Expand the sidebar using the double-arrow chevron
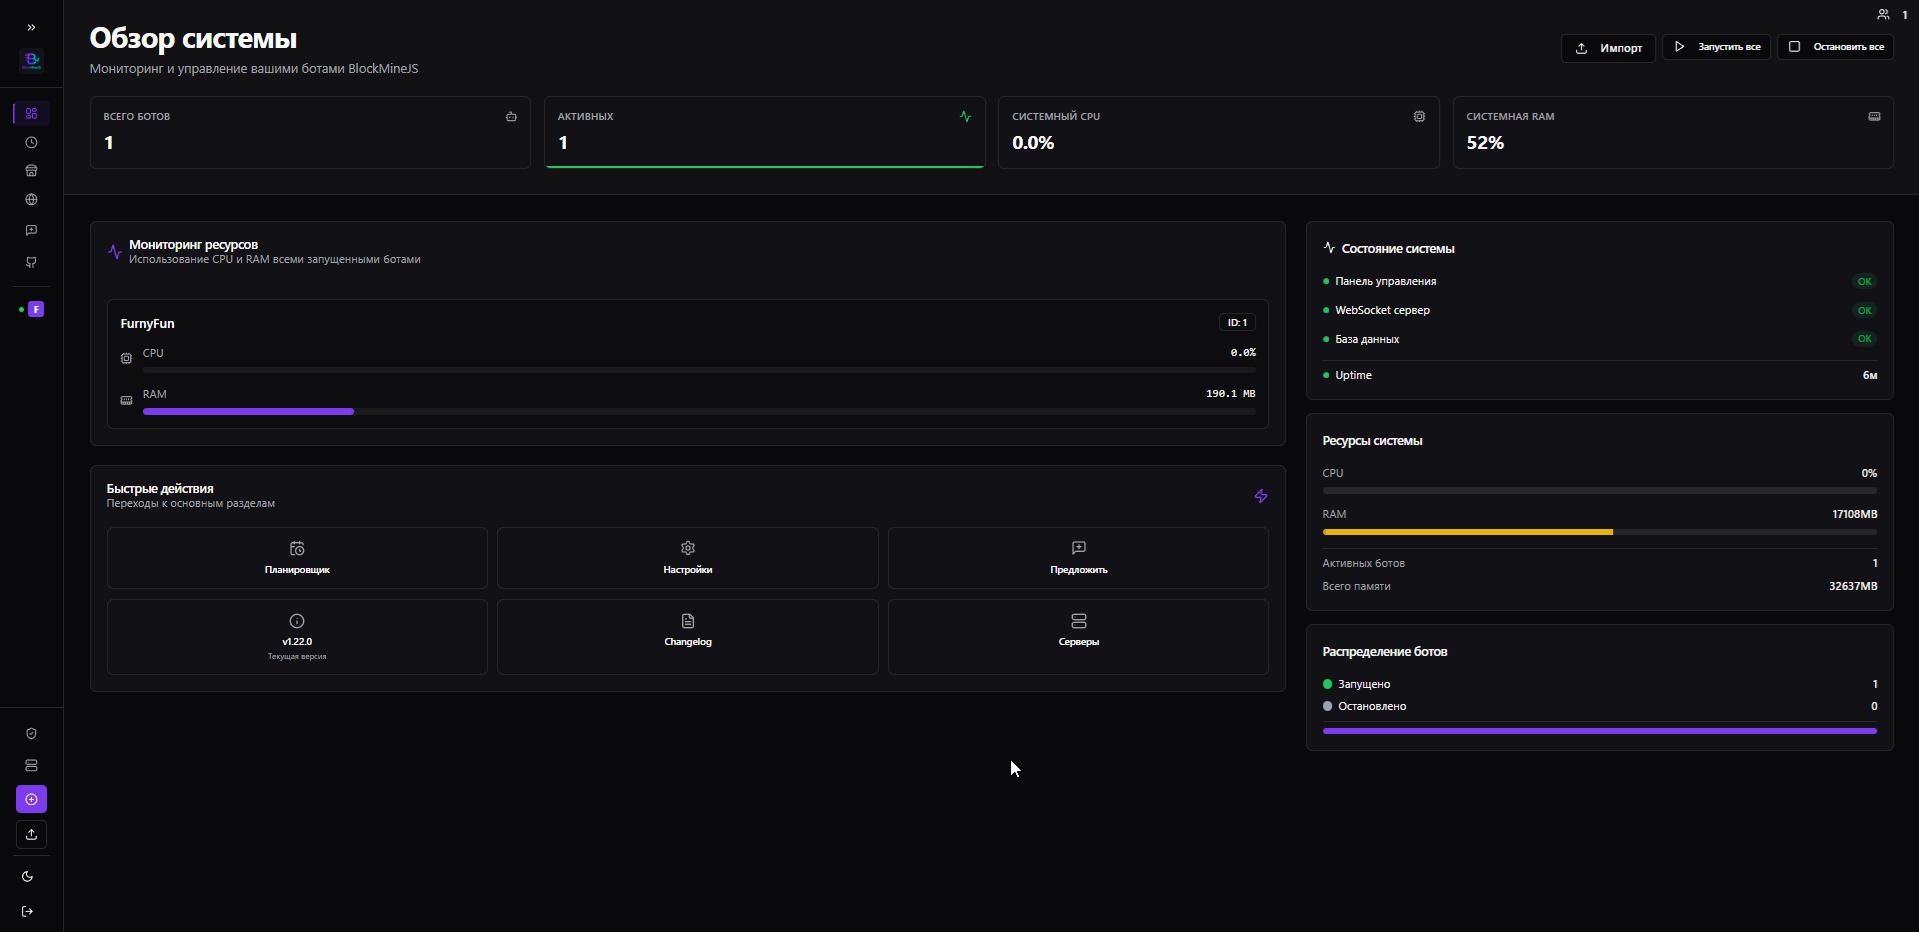 31,27
